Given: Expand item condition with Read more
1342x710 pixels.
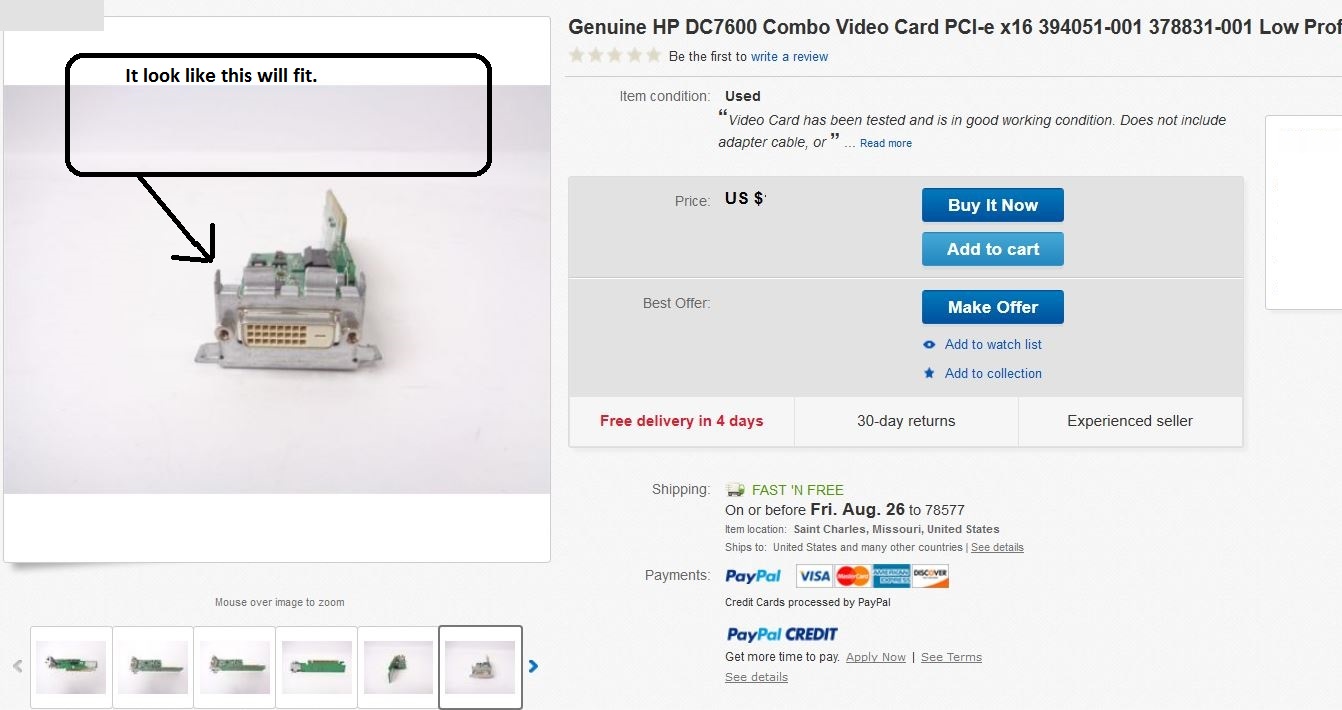Looking at the screenshot, I should click(885, 143).
